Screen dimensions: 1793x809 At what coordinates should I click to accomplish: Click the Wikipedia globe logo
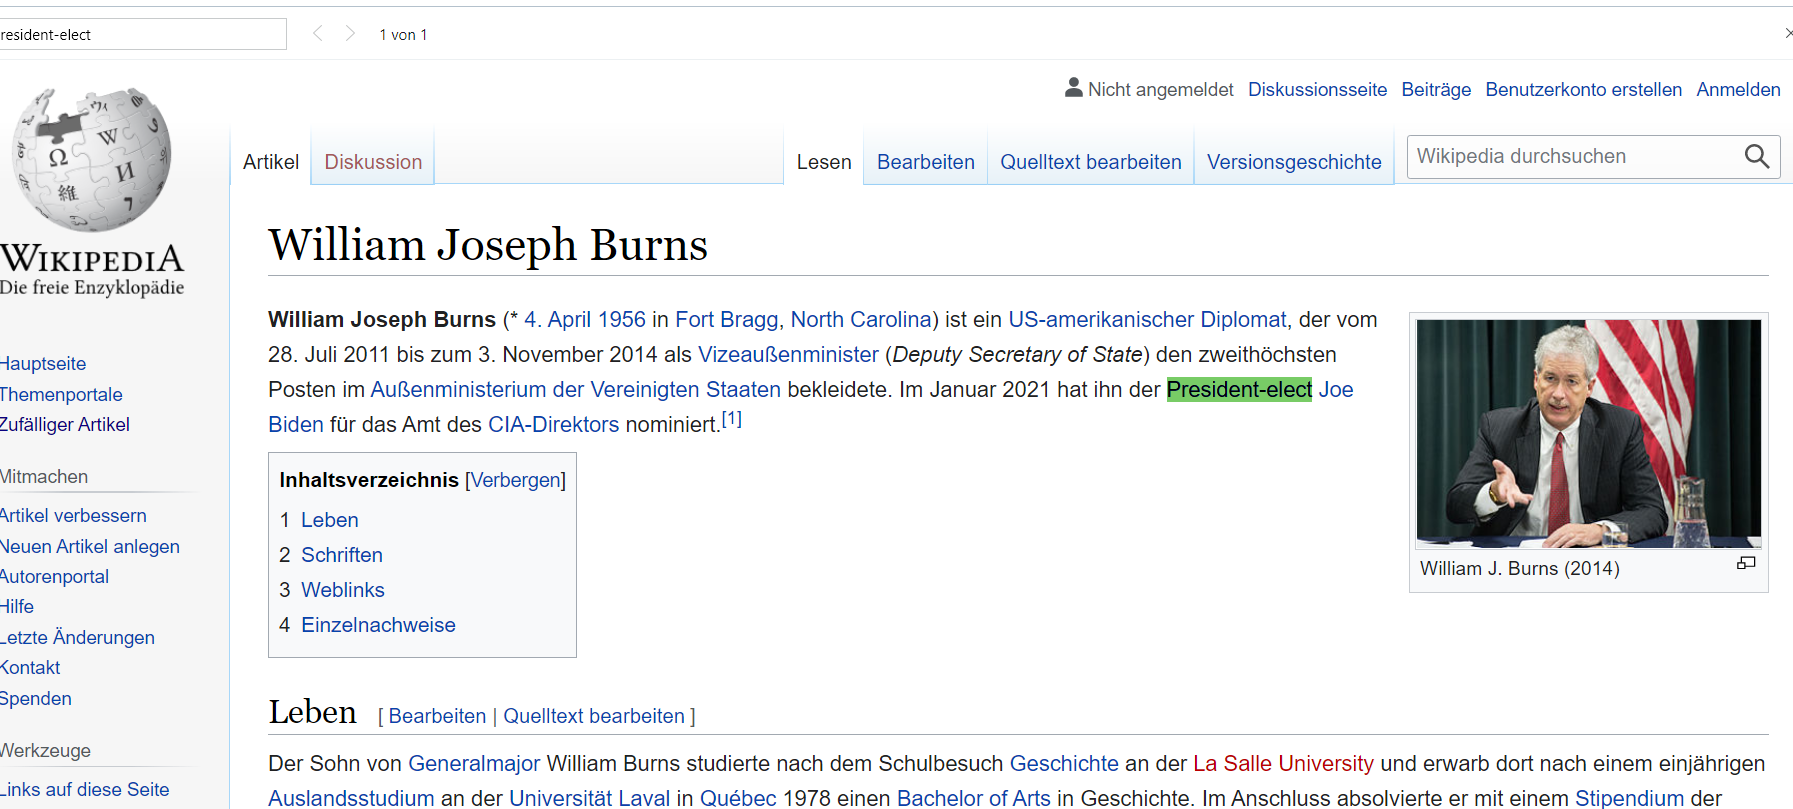(x=92, y=160)
